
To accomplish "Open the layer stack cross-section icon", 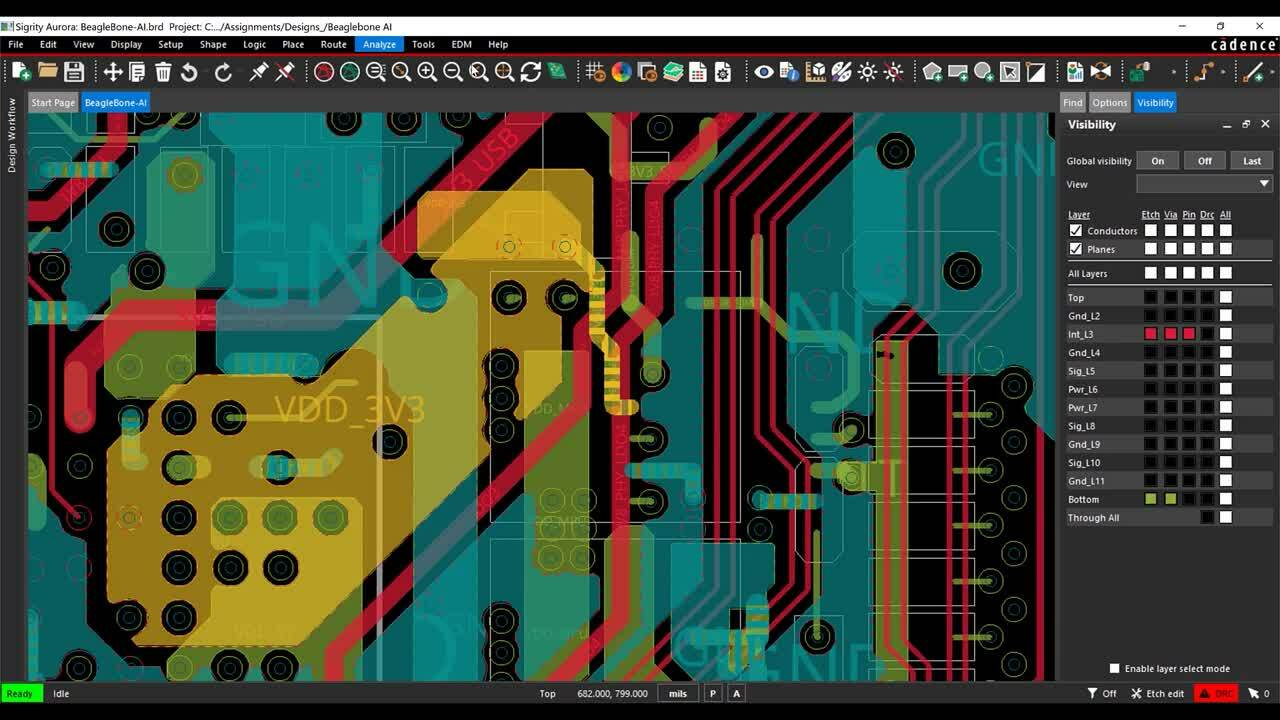I will [x=673, y=71].
